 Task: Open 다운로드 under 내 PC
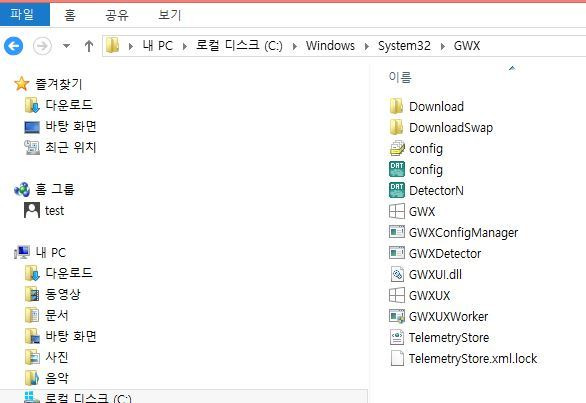point(69,273)
